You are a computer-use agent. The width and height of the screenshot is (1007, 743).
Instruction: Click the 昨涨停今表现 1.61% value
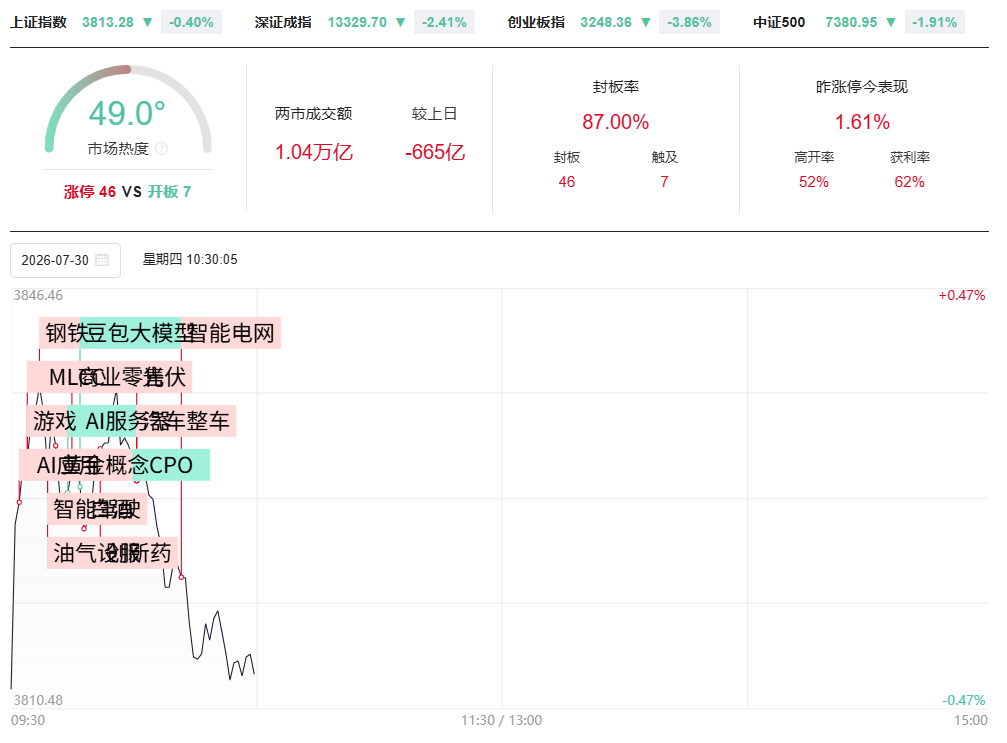coord(862,122)
